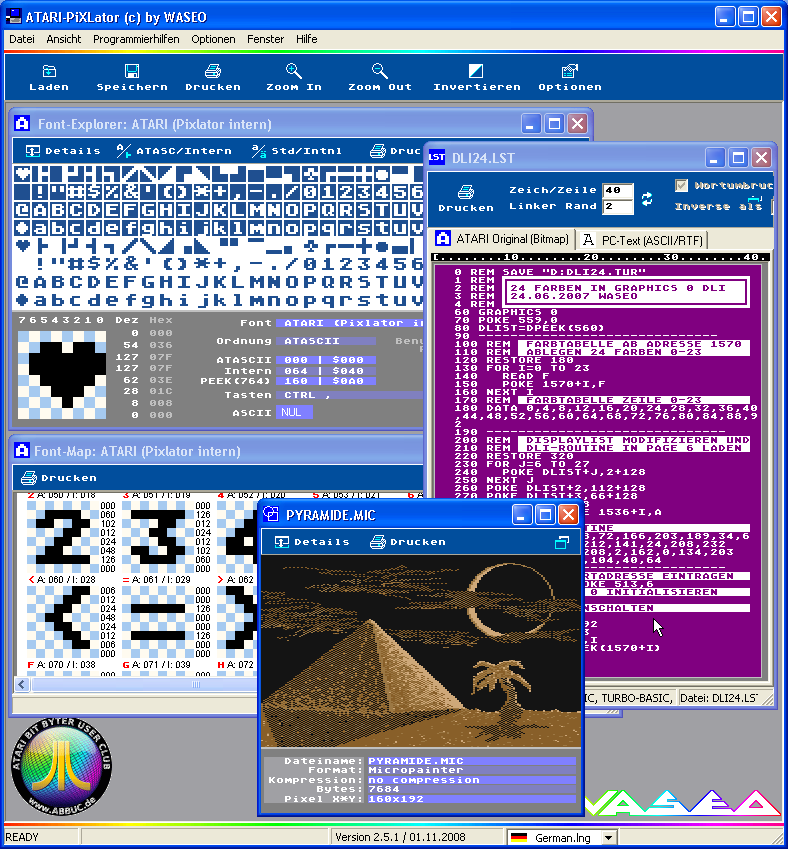Image resolution: width=788 pixels, height=849 pixels.
Task: Click the Font-Map window title icon
Action: click(22, 450)
